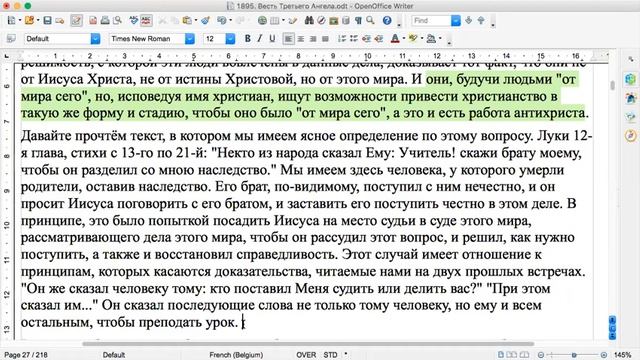Open Styles and Formatting icon
640x360 pixels.
pyautogui.click(x=11, y=39)
